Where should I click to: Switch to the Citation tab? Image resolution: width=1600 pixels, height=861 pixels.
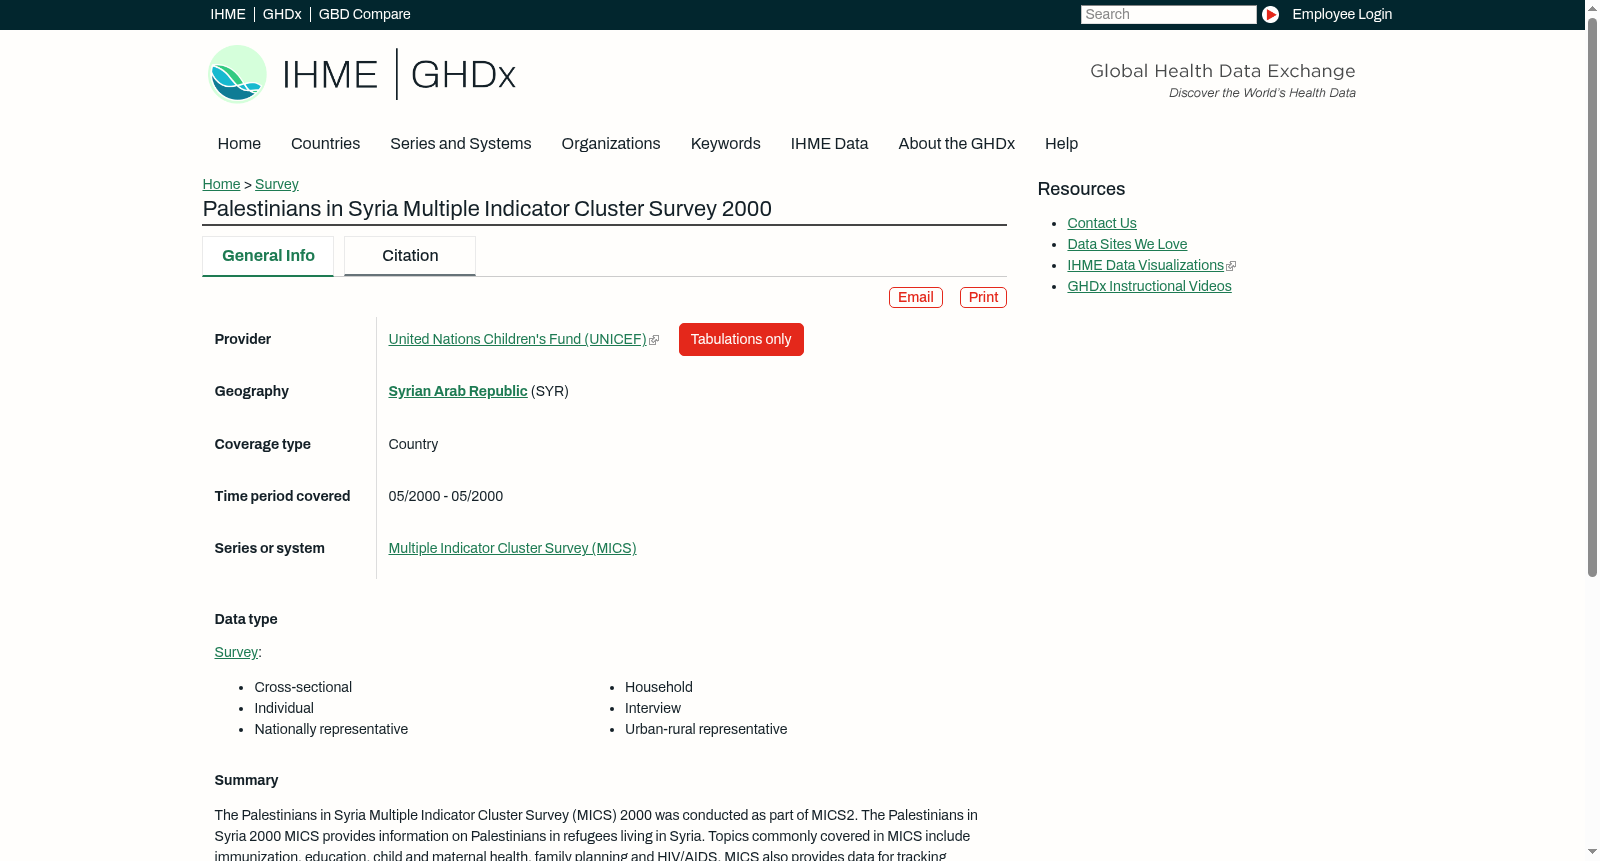pos(410,256)
